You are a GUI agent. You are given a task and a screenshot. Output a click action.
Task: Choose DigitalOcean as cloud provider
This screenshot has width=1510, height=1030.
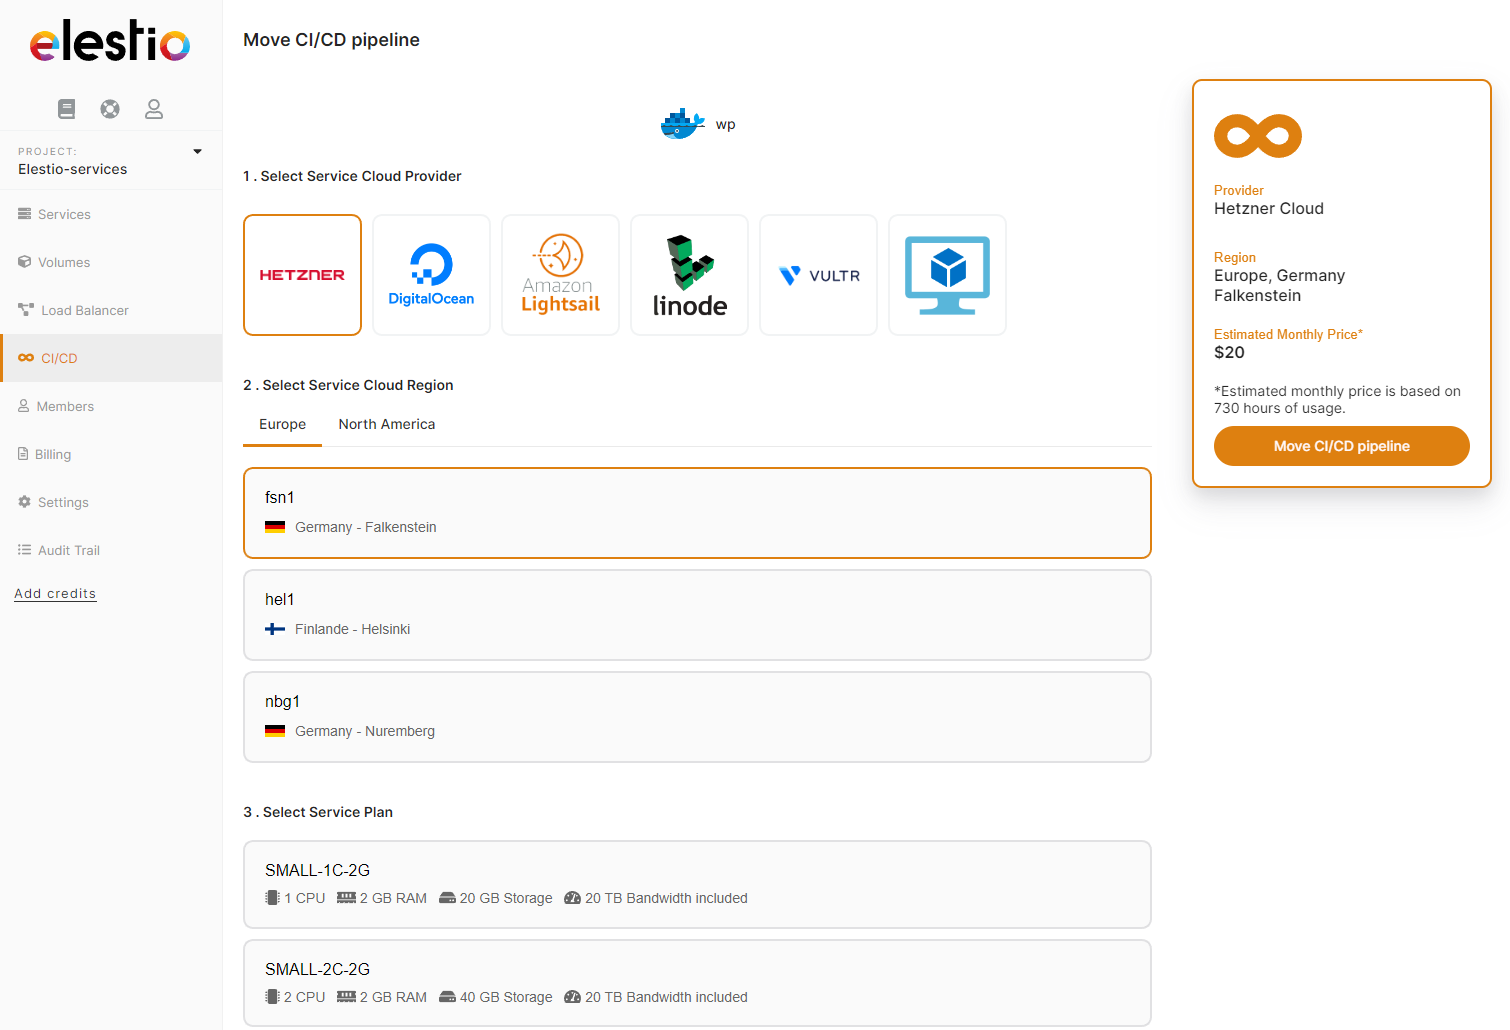(x=431, y=275)
